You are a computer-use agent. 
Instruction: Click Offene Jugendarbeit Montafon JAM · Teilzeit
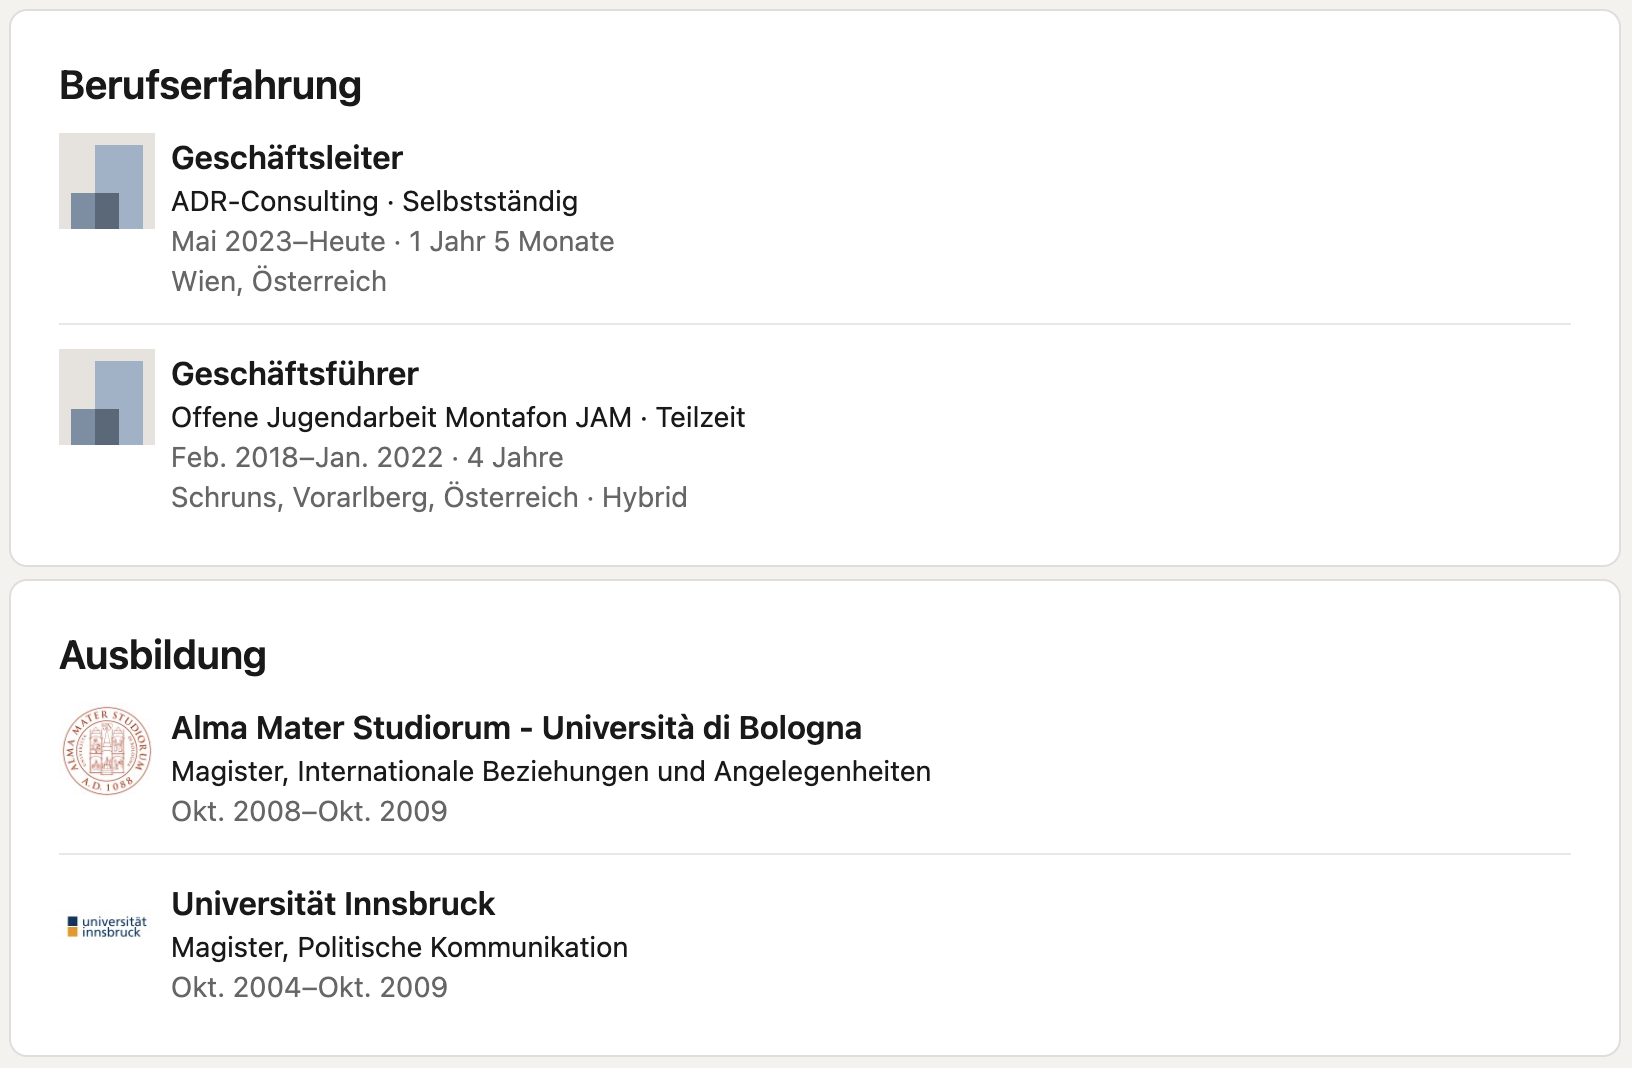[458, 417]
